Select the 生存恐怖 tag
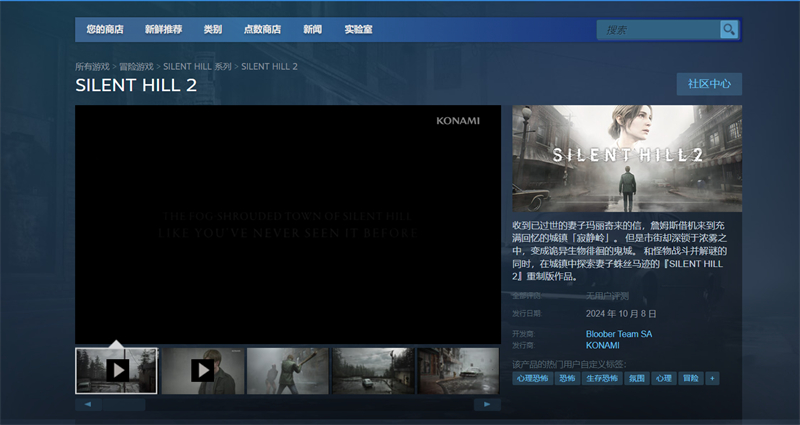800x425 pixels. (602, 379)
